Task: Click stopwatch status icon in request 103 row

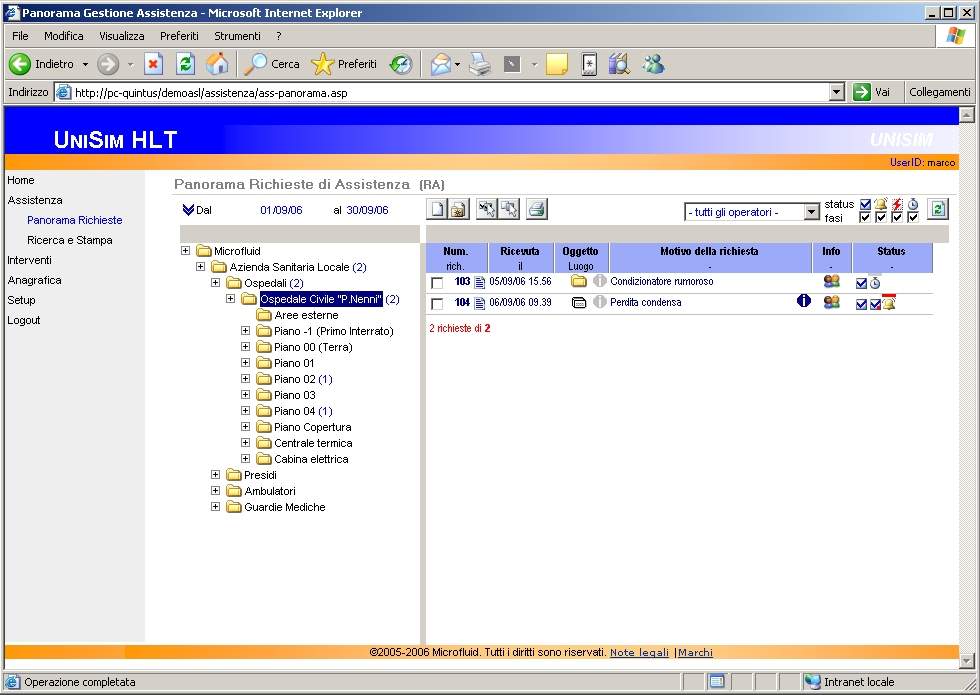Action: click(875, 282)
